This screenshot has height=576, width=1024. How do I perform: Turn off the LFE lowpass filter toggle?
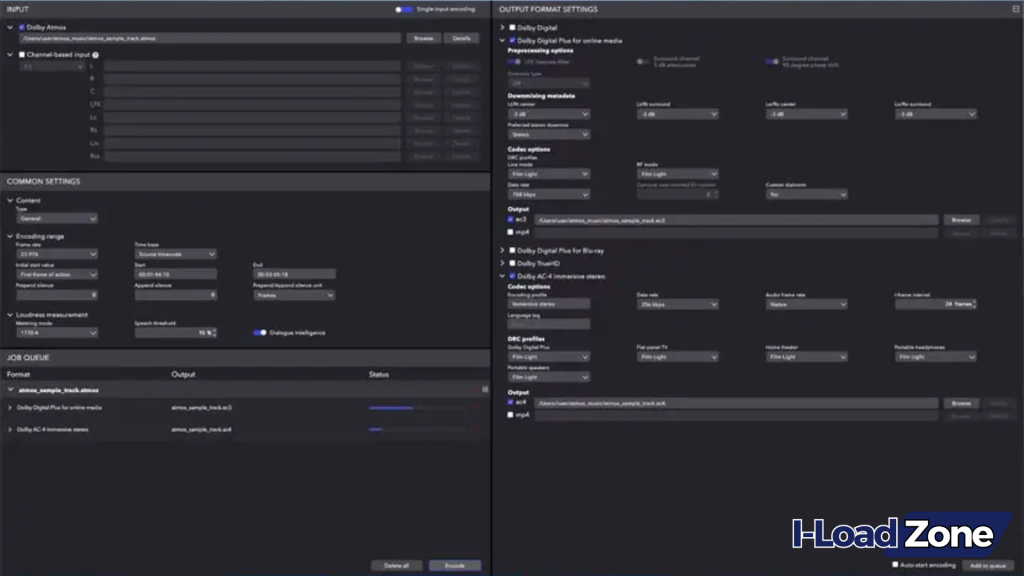511,61
